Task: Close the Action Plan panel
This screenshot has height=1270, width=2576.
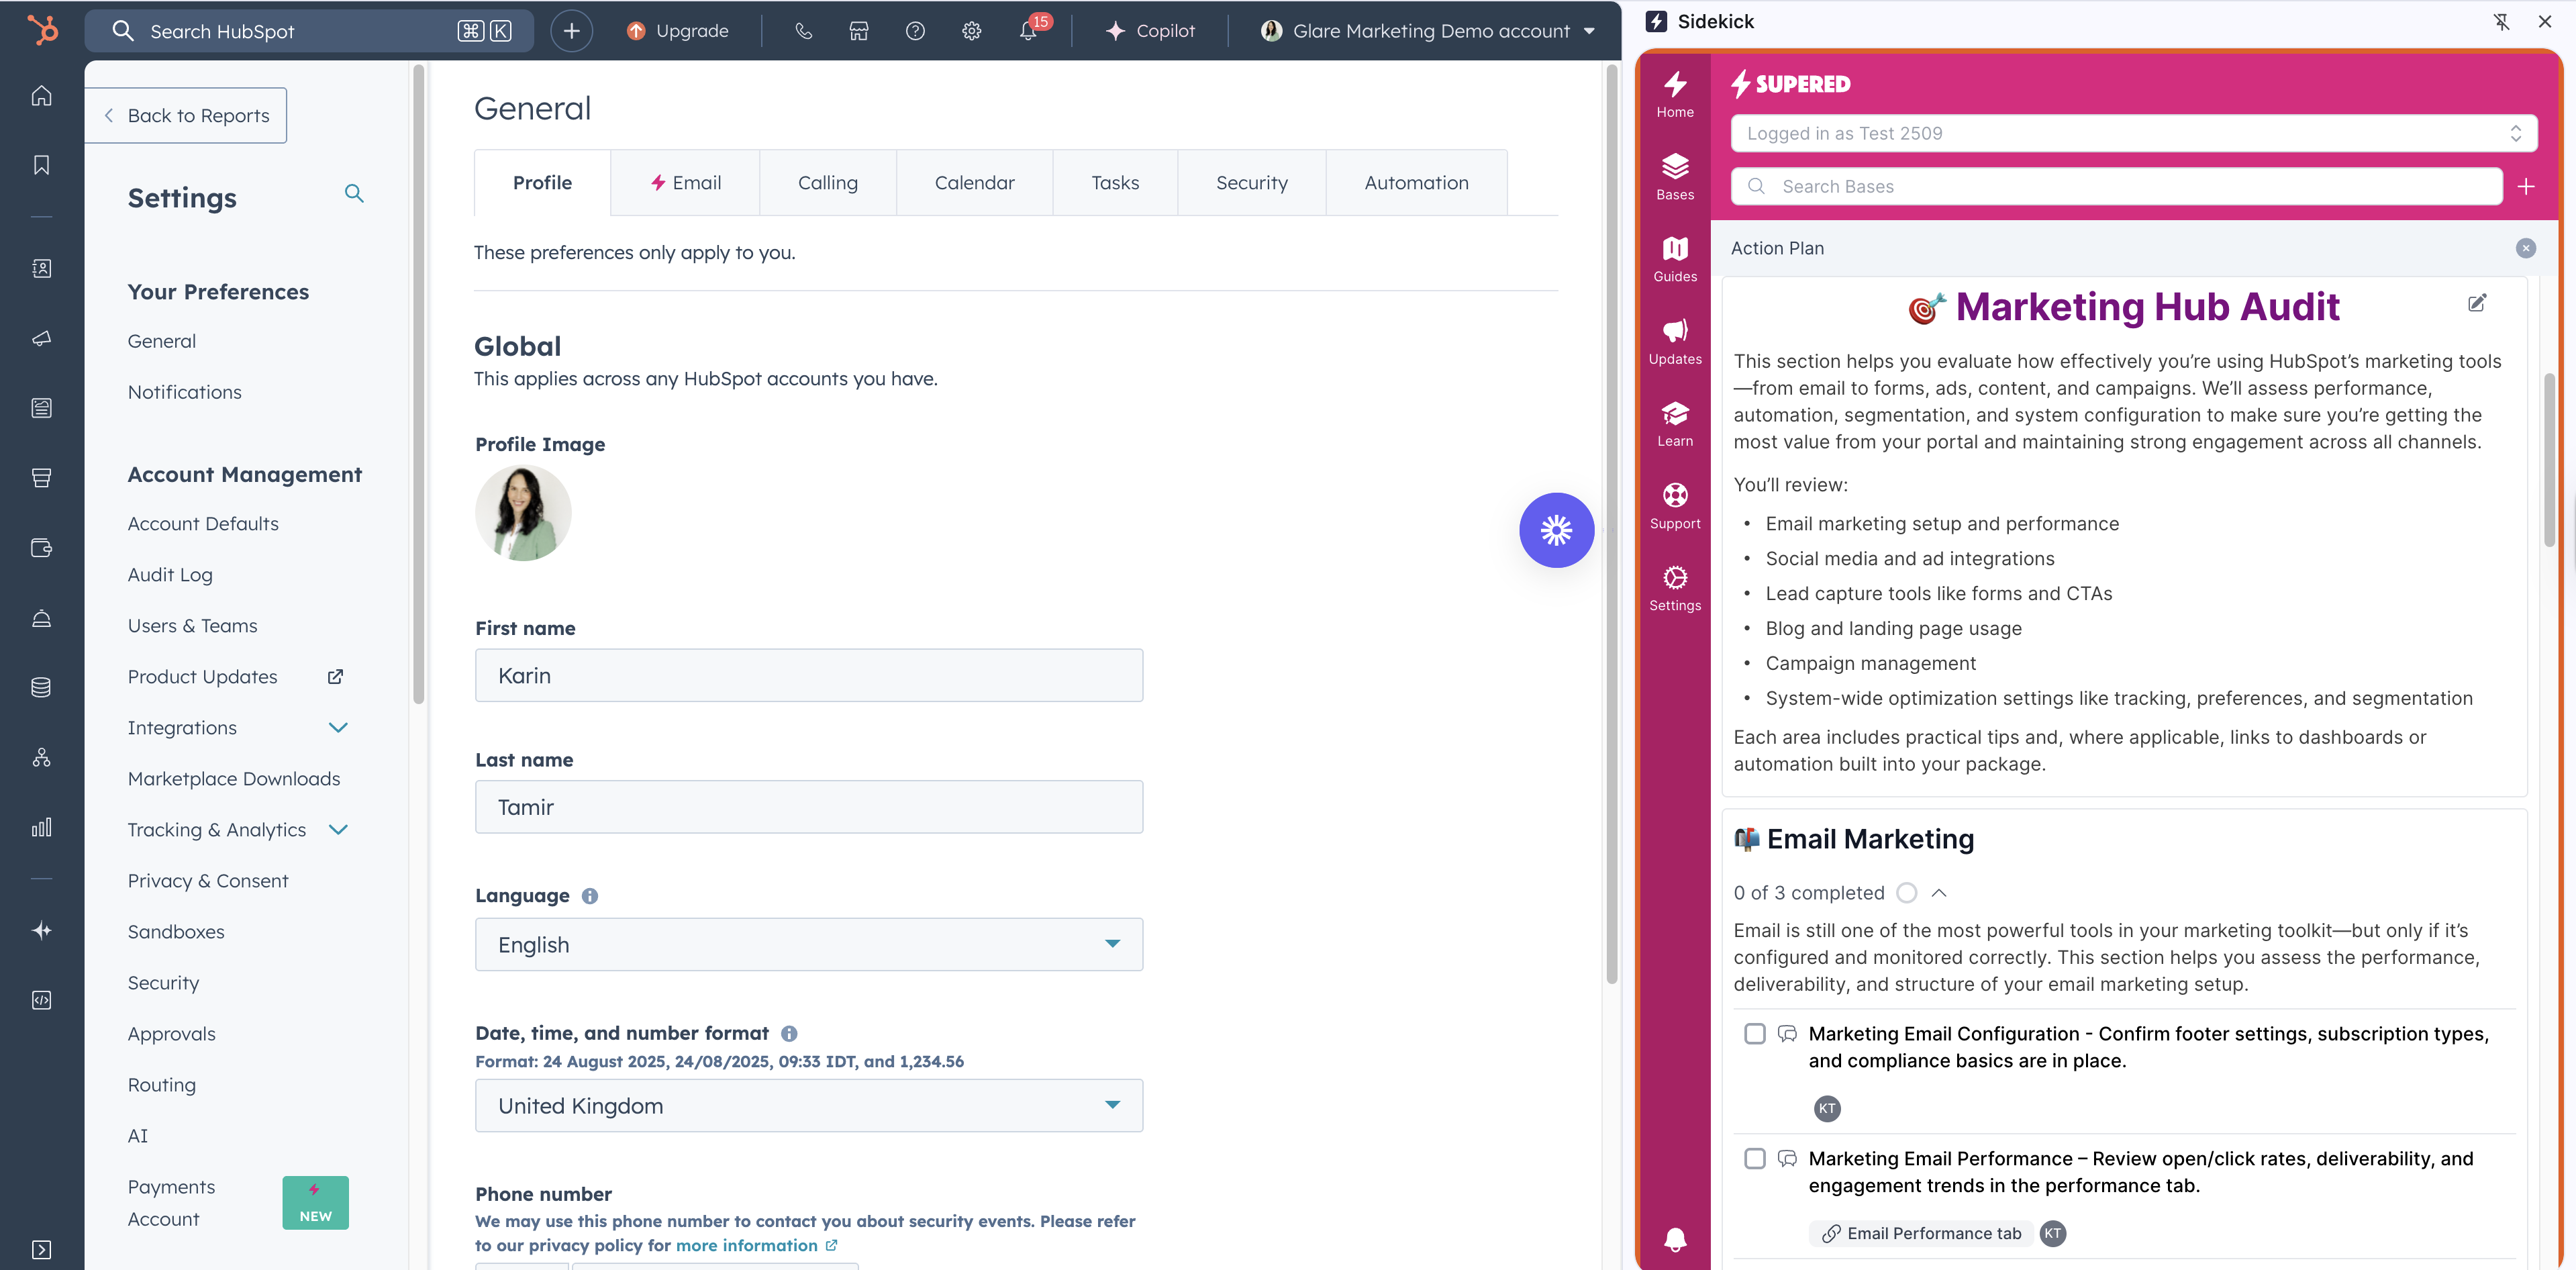Action: [x=2525, y=248]
